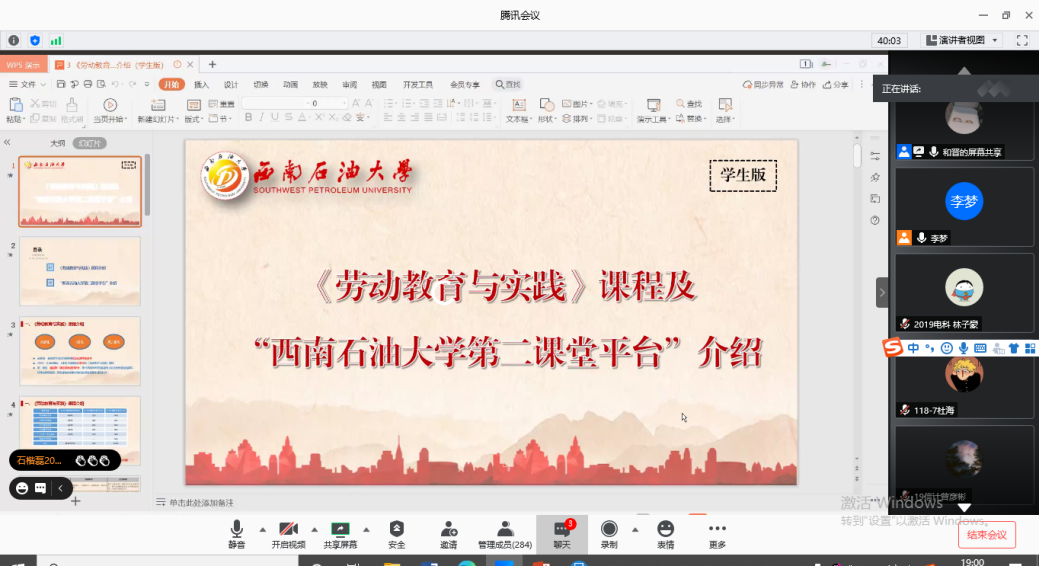
Task: Expand video options arrow beside 开启视频
Action: coord(314,530)
